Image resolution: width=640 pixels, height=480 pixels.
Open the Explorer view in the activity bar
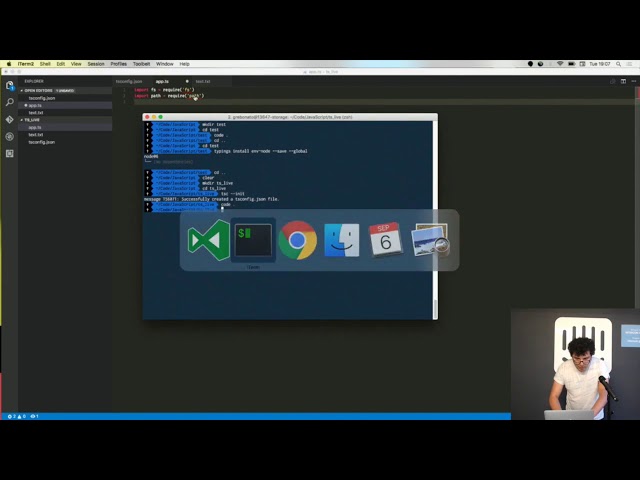point(10,85)
